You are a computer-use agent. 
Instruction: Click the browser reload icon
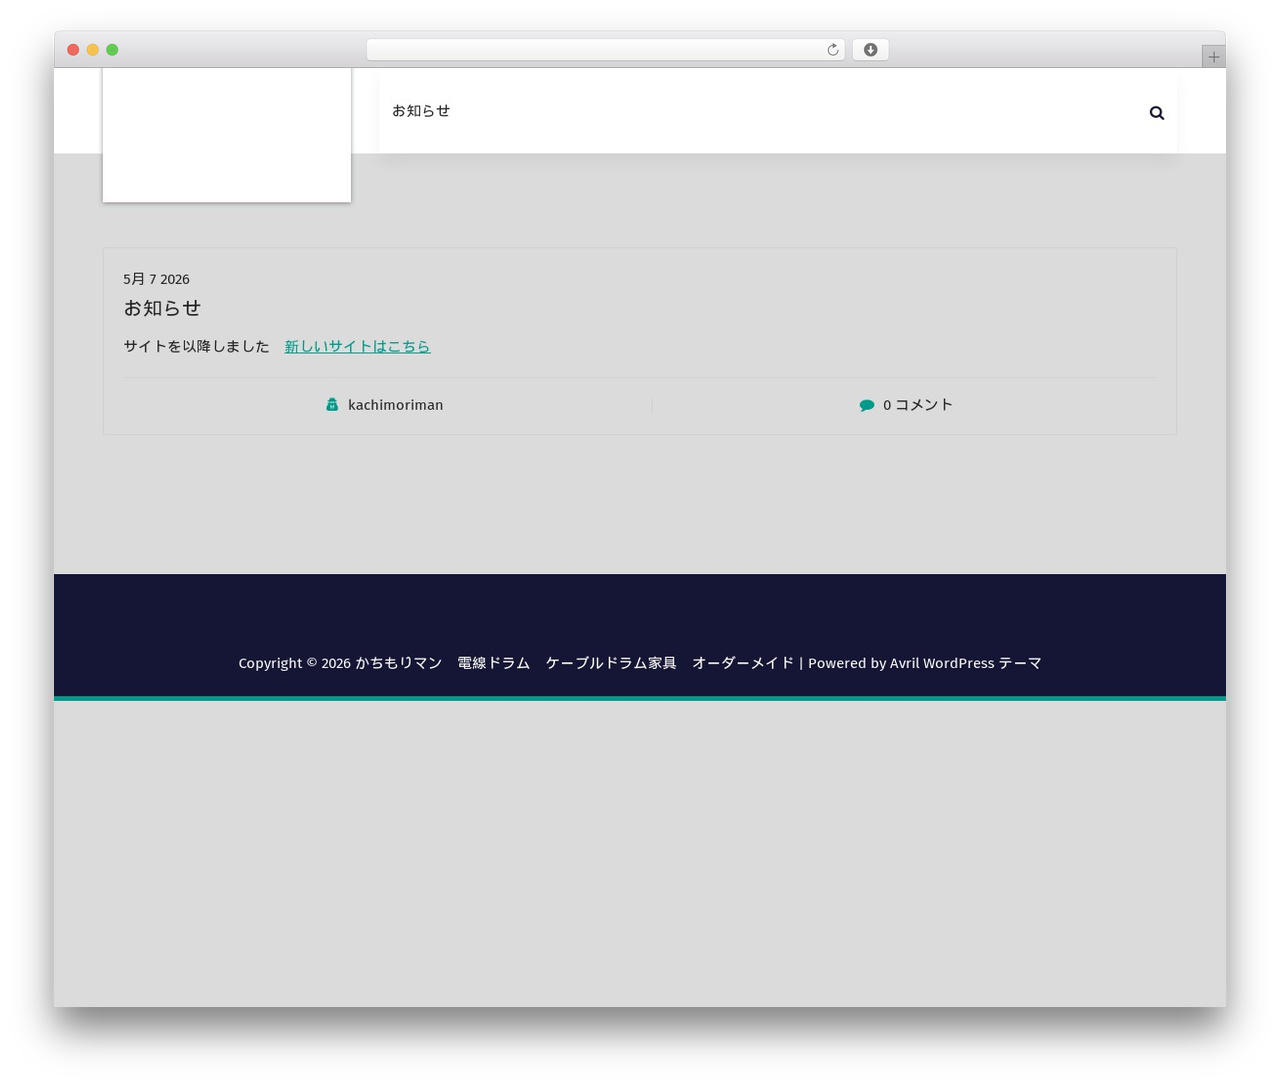[x=832, y=50]
